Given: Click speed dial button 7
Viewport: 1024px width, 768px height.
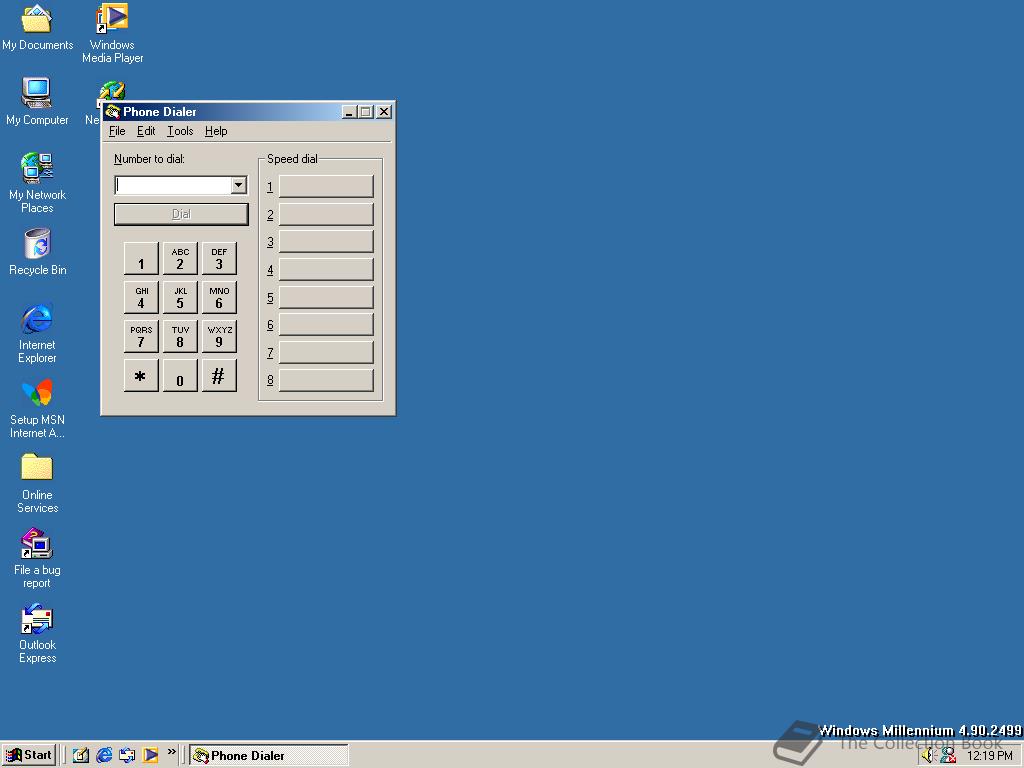Looking at the screenshot, I should [326, 353].
